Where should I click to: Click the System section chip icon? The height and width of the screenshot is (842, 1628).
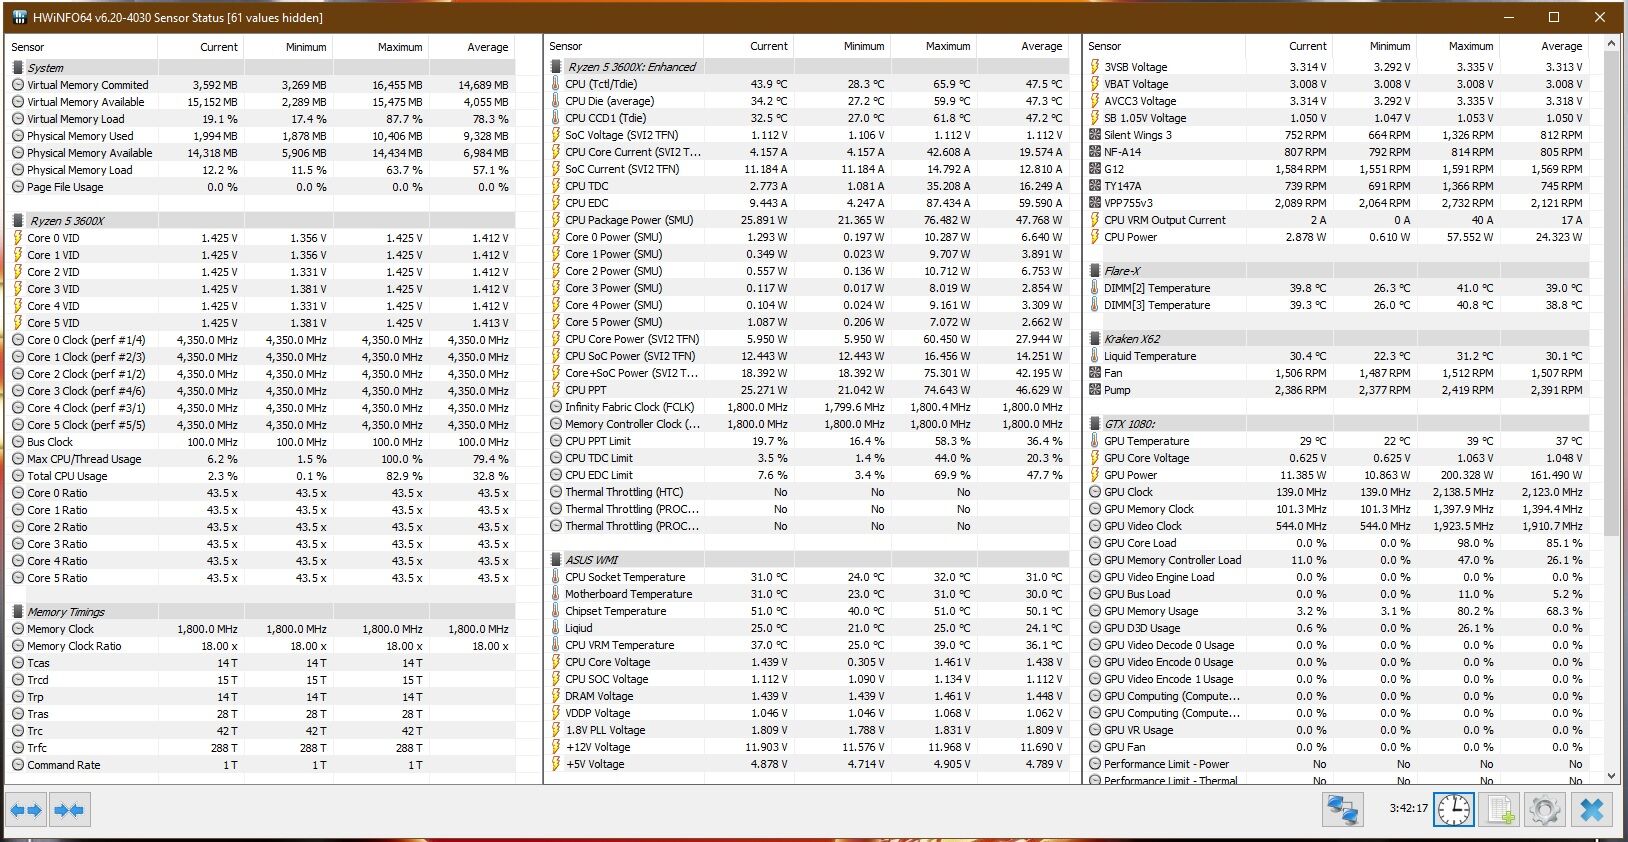(18, 68)
